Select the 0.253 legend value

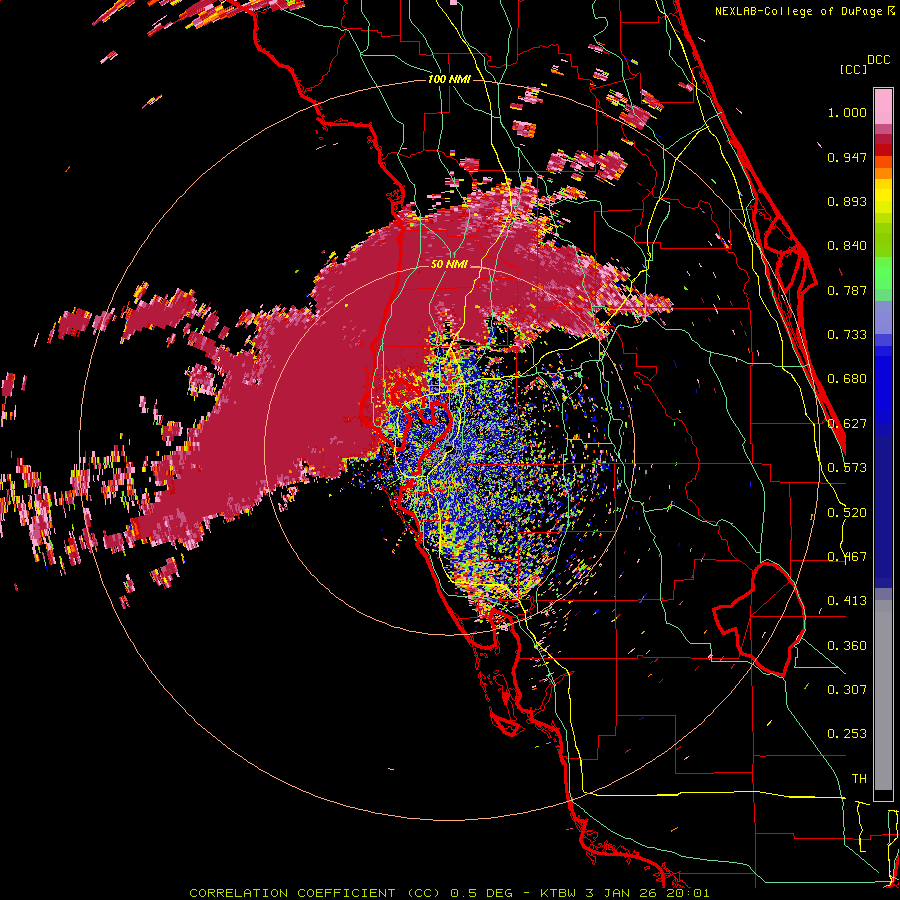click(847, 734)
